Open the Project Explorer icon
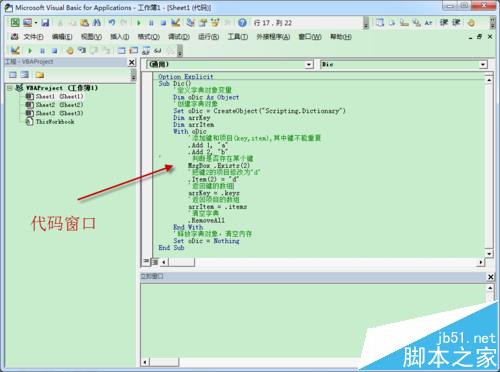Screen dimensions: 500x372 pos(190,23)
